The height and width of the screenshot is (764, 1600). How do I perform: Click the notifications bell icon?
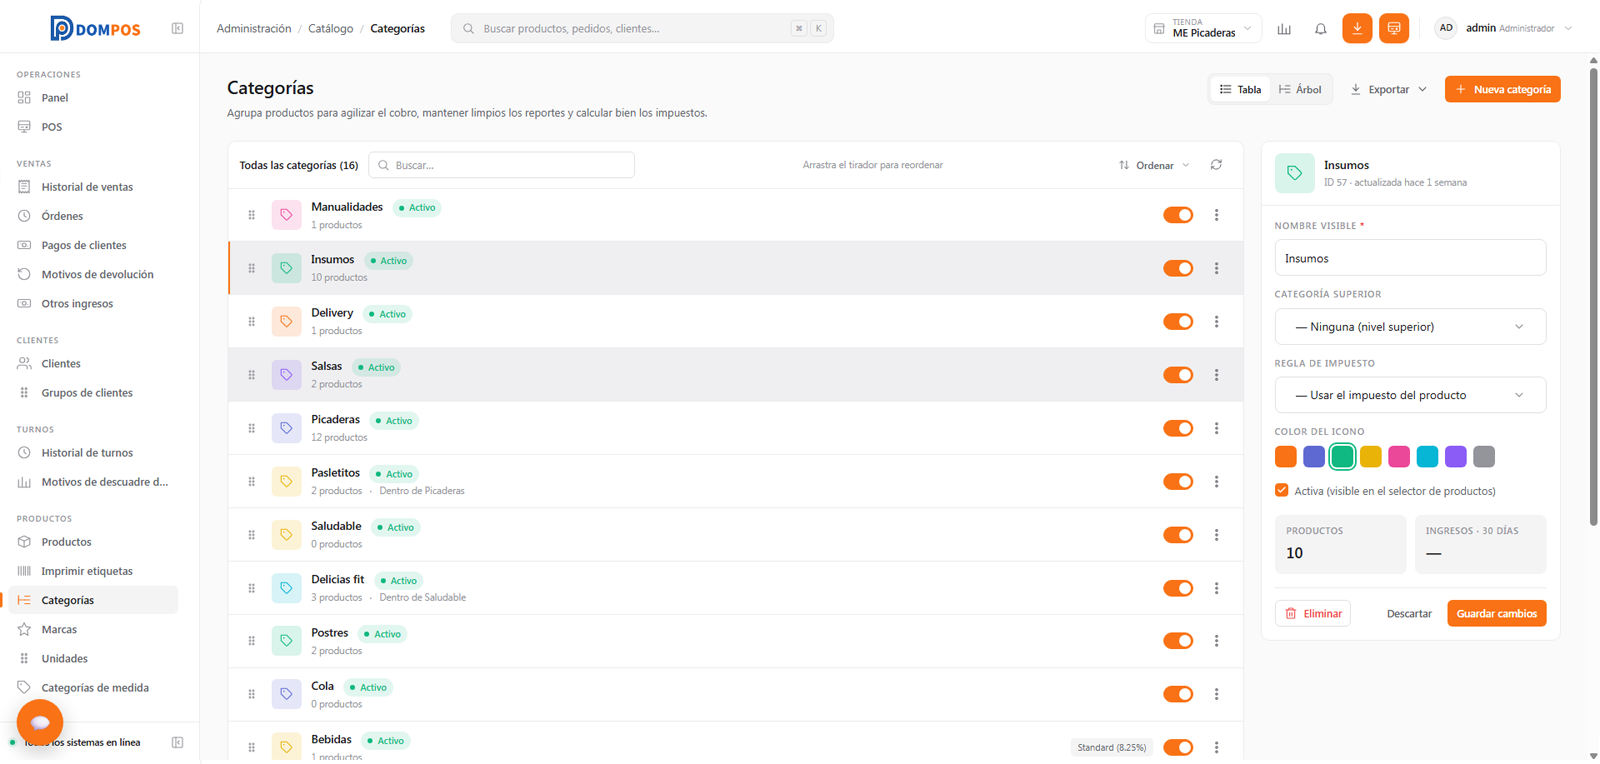[x=1320, y=29]
